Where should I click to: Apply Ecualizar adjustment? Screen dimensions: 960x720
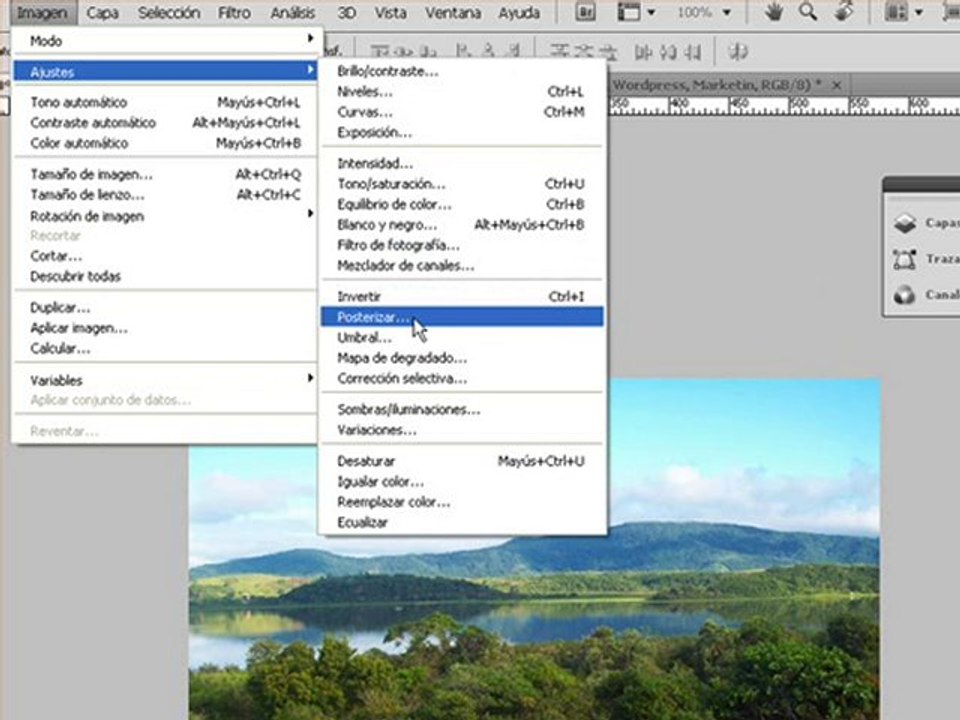click(462, 522)
